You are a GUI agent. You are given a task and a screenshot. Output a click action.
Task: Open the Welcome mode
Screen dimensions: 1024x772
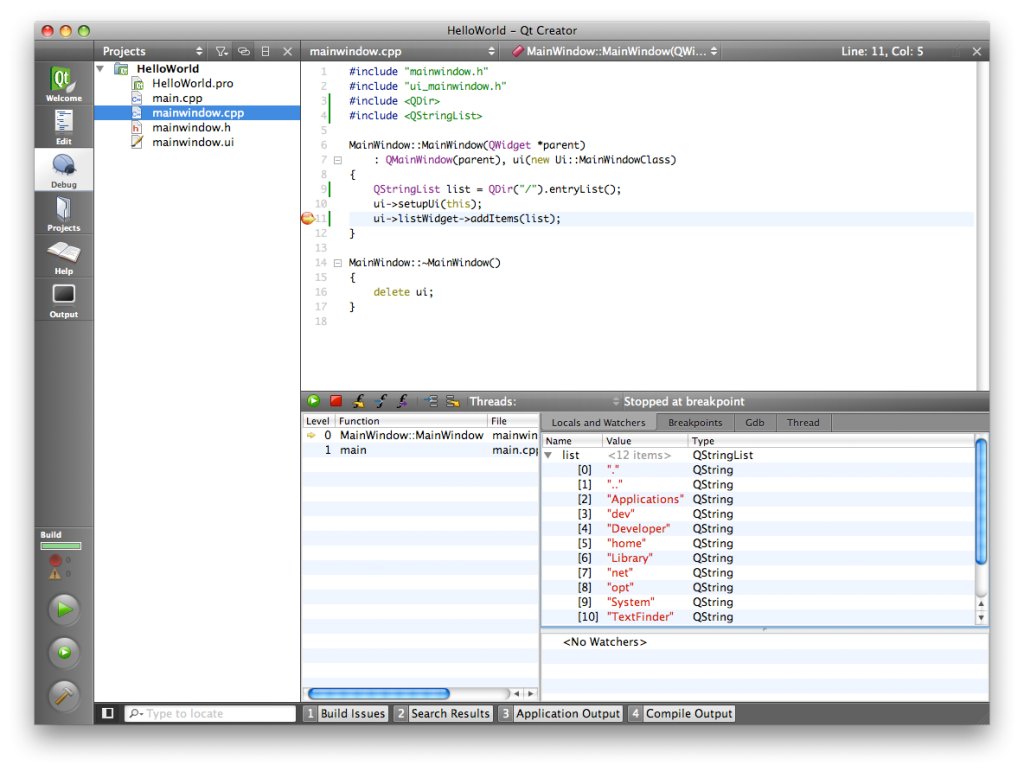click(x=63, y=84)
